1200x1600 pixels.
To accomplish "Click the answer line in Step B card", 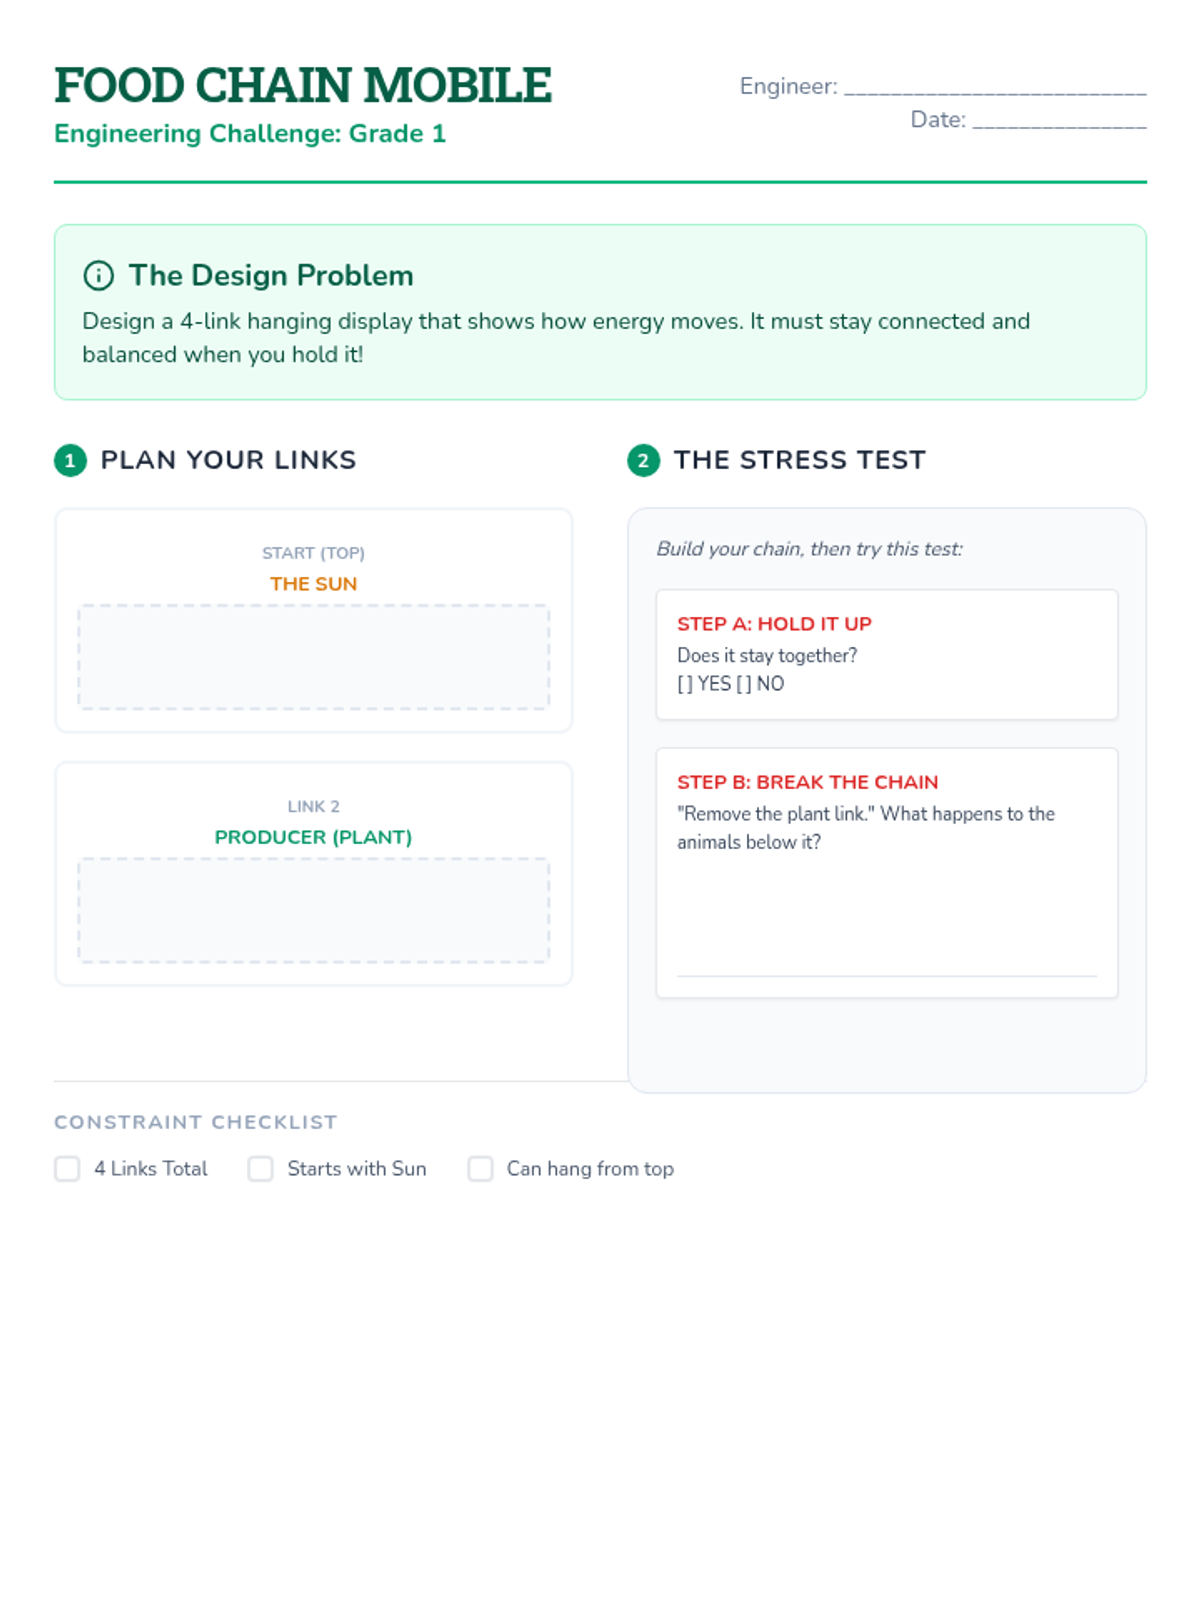I will point(886,975).
